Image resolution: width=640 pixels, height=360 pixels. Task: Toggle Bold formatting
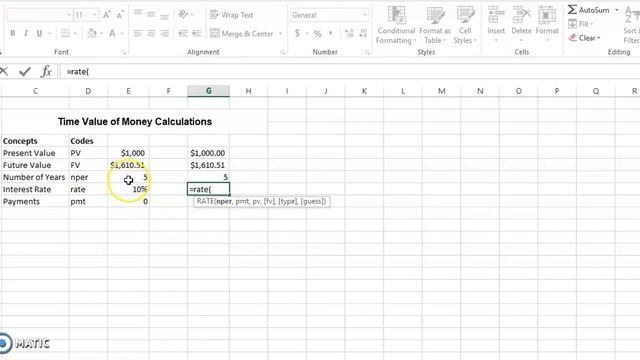(x=13, y=33)
